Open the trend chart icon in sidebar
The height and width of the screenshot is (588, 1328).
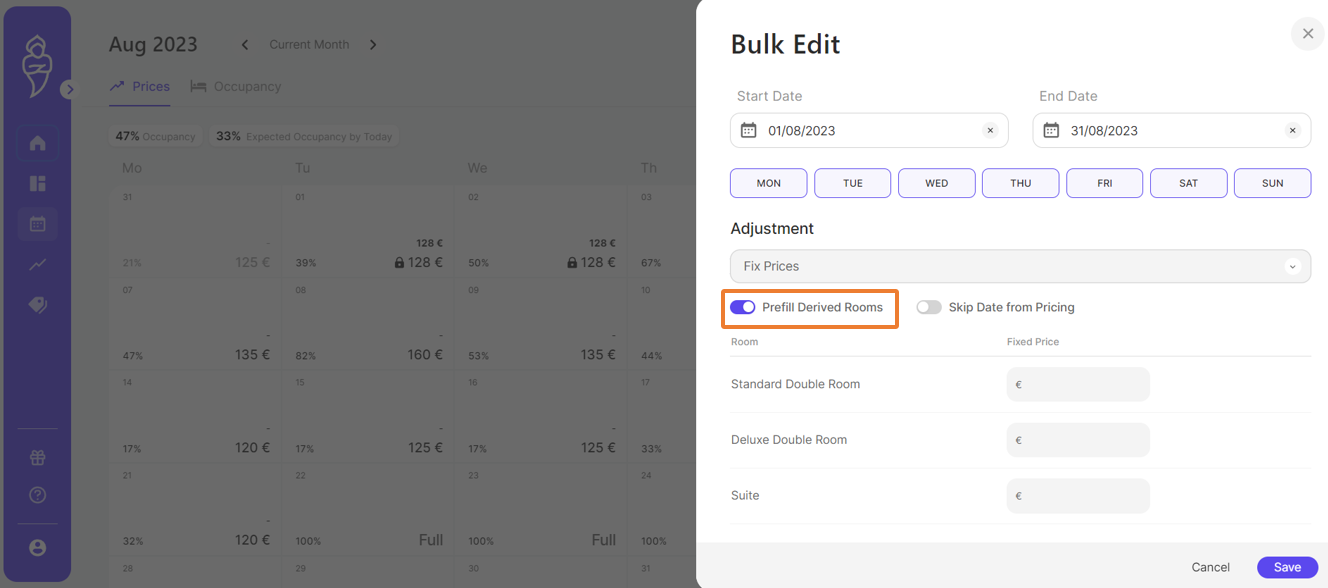click(x=38, y=265)
